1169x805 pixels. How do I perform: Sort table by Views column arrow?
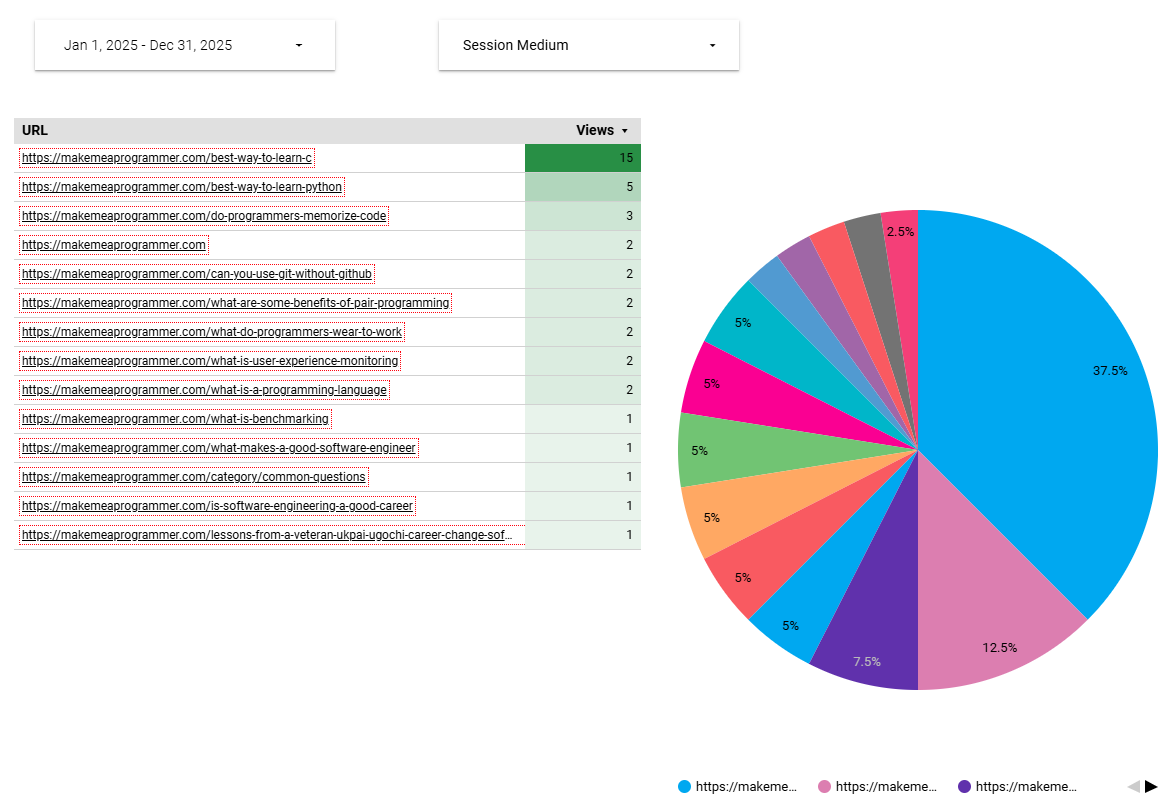click(625, 131)
